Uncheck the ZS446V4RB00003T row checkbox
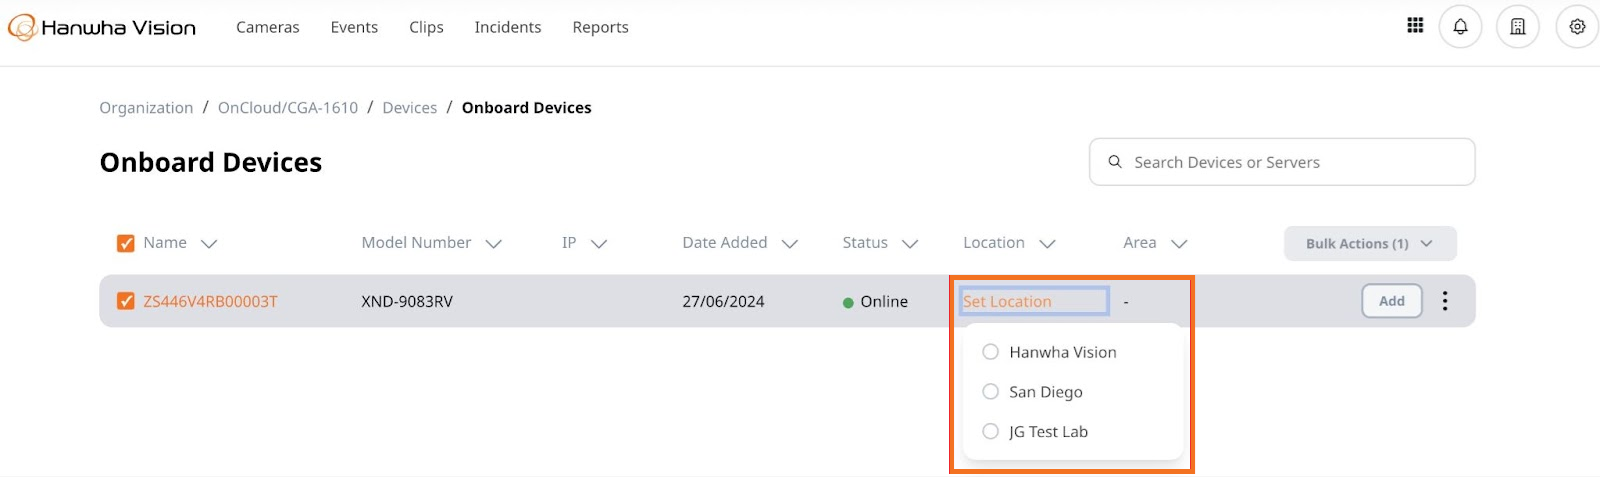1600x477 pixels. [x=126, y=301]
